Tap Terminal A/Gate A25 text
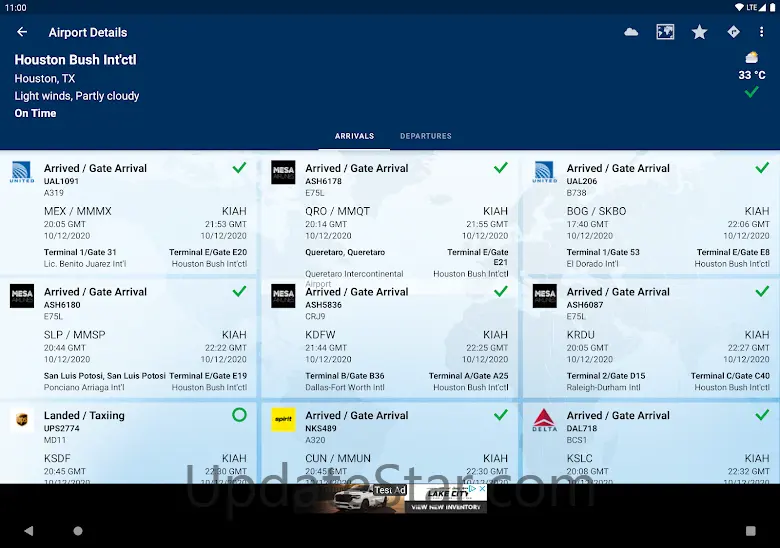This screenshot has width=780, height=548. point(469,376)
